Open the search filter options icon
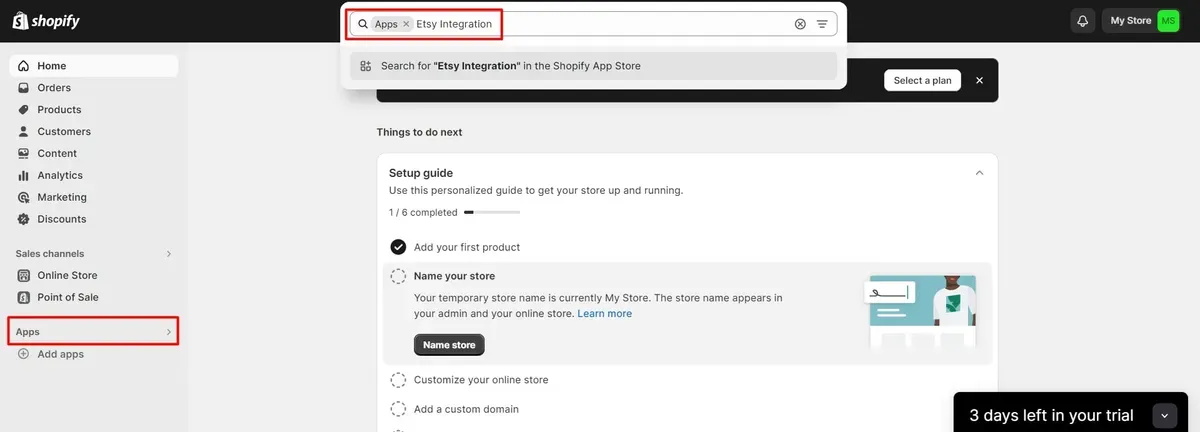This screenshot has width=1200, height=432. 822,24
